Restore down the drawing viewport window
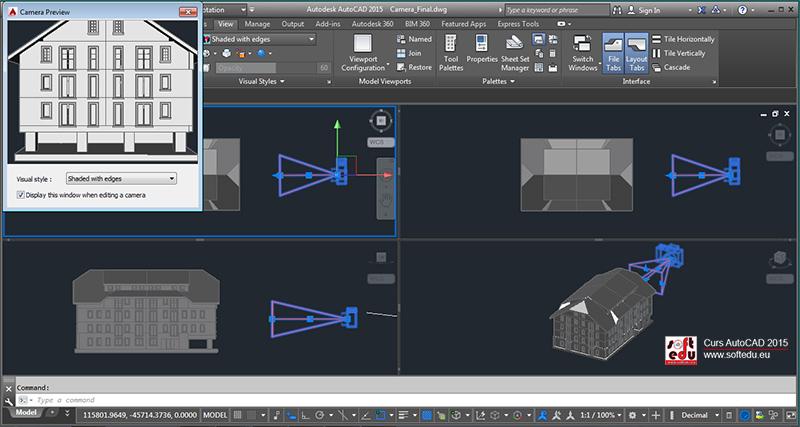 (x=775, y=114)
